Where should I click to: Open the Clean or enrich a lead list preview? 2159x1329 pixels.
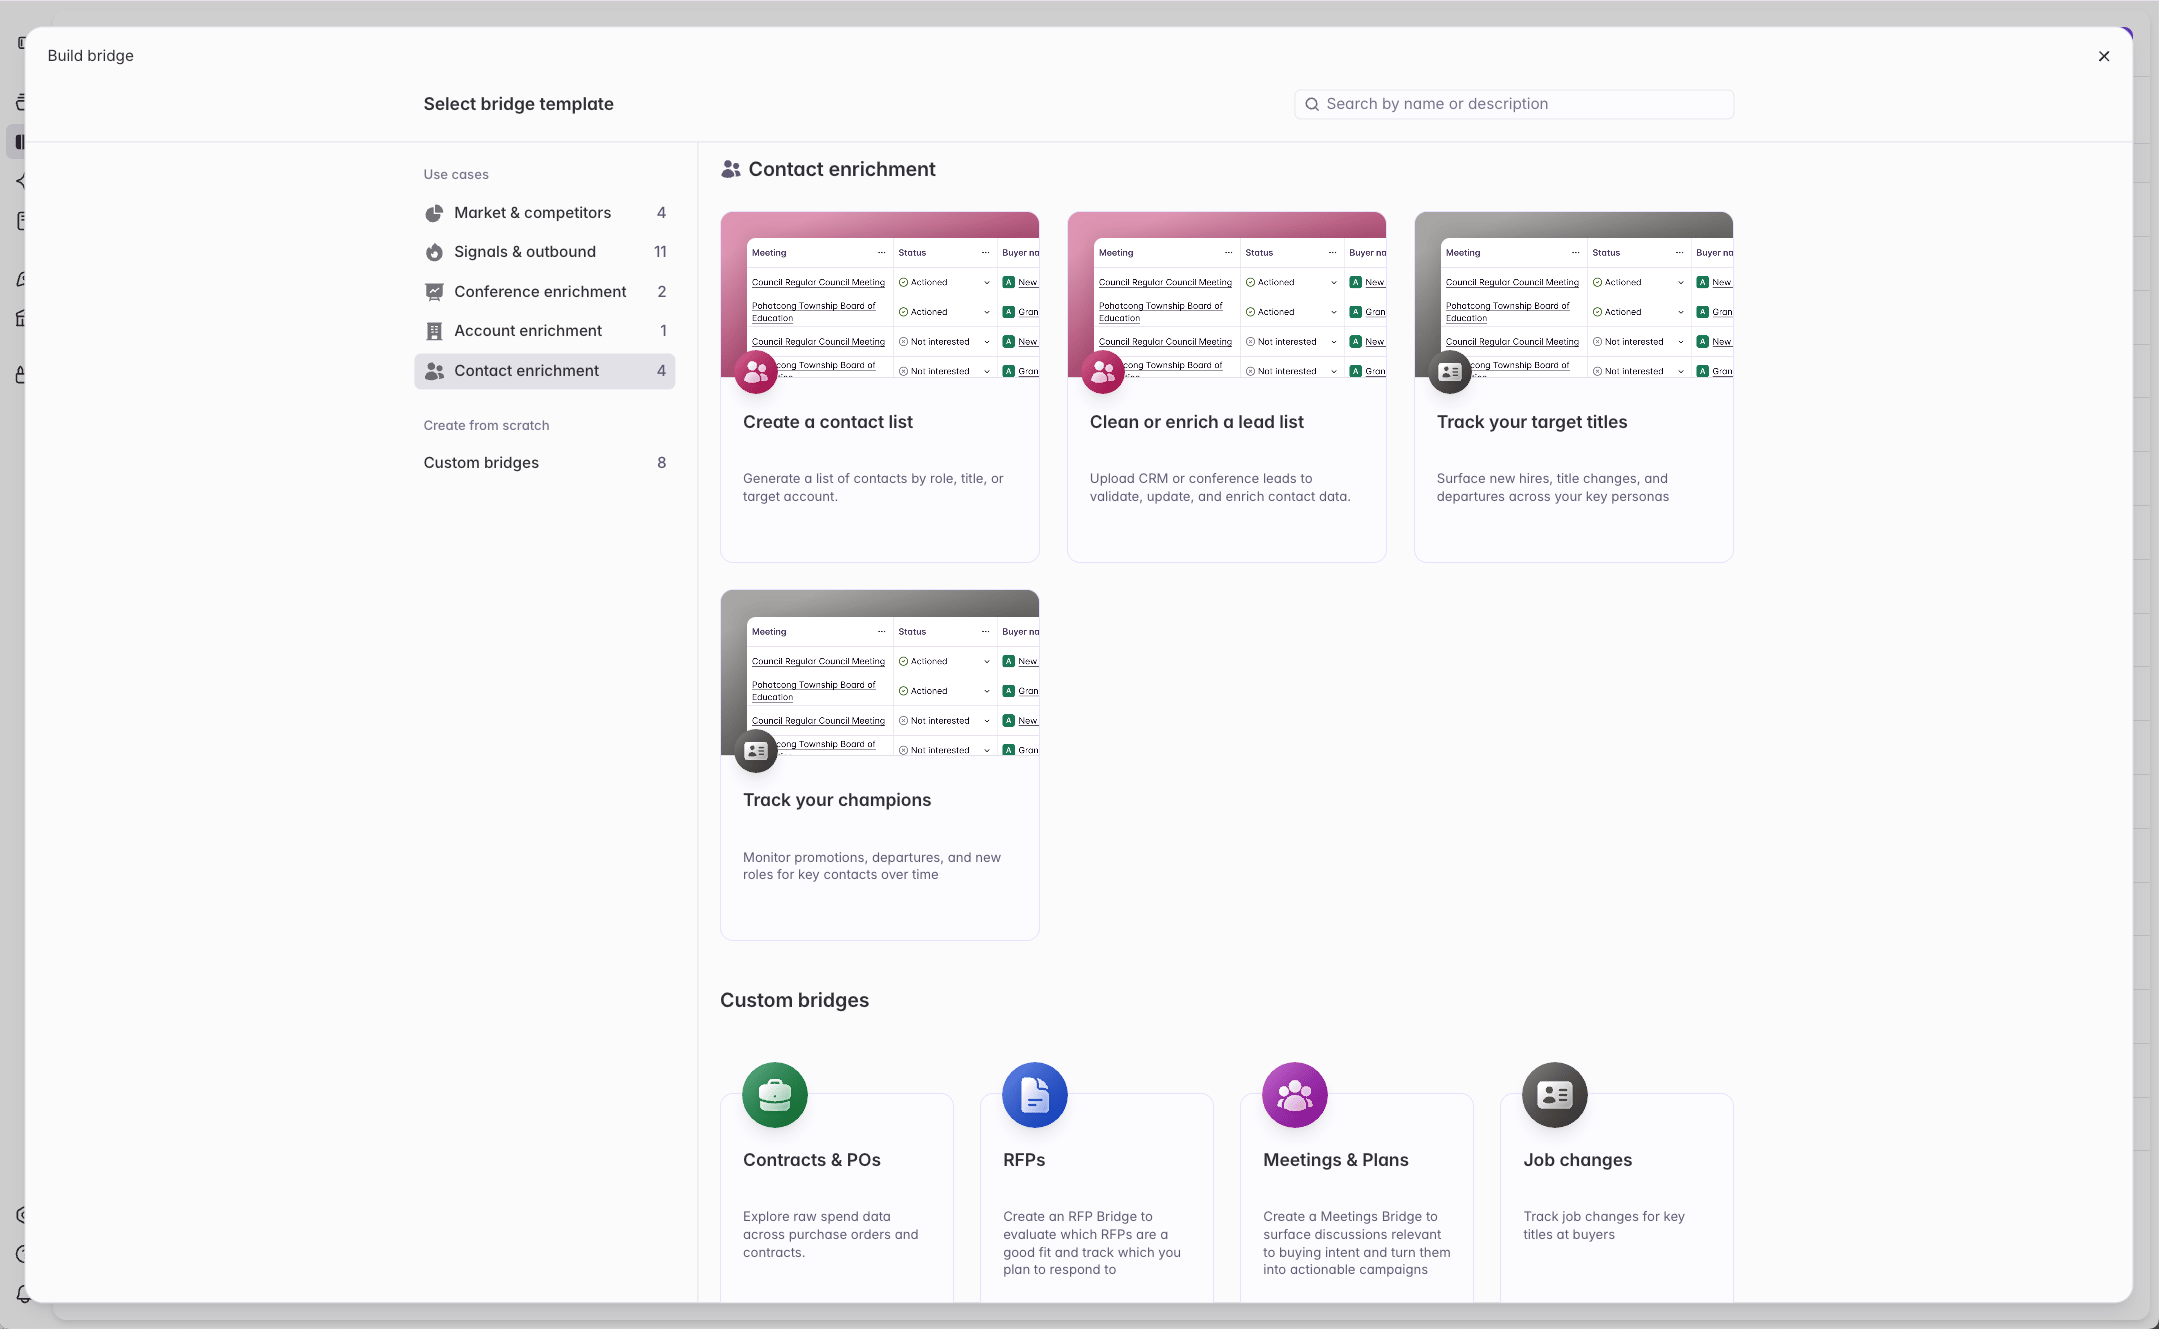[1227, 294]
